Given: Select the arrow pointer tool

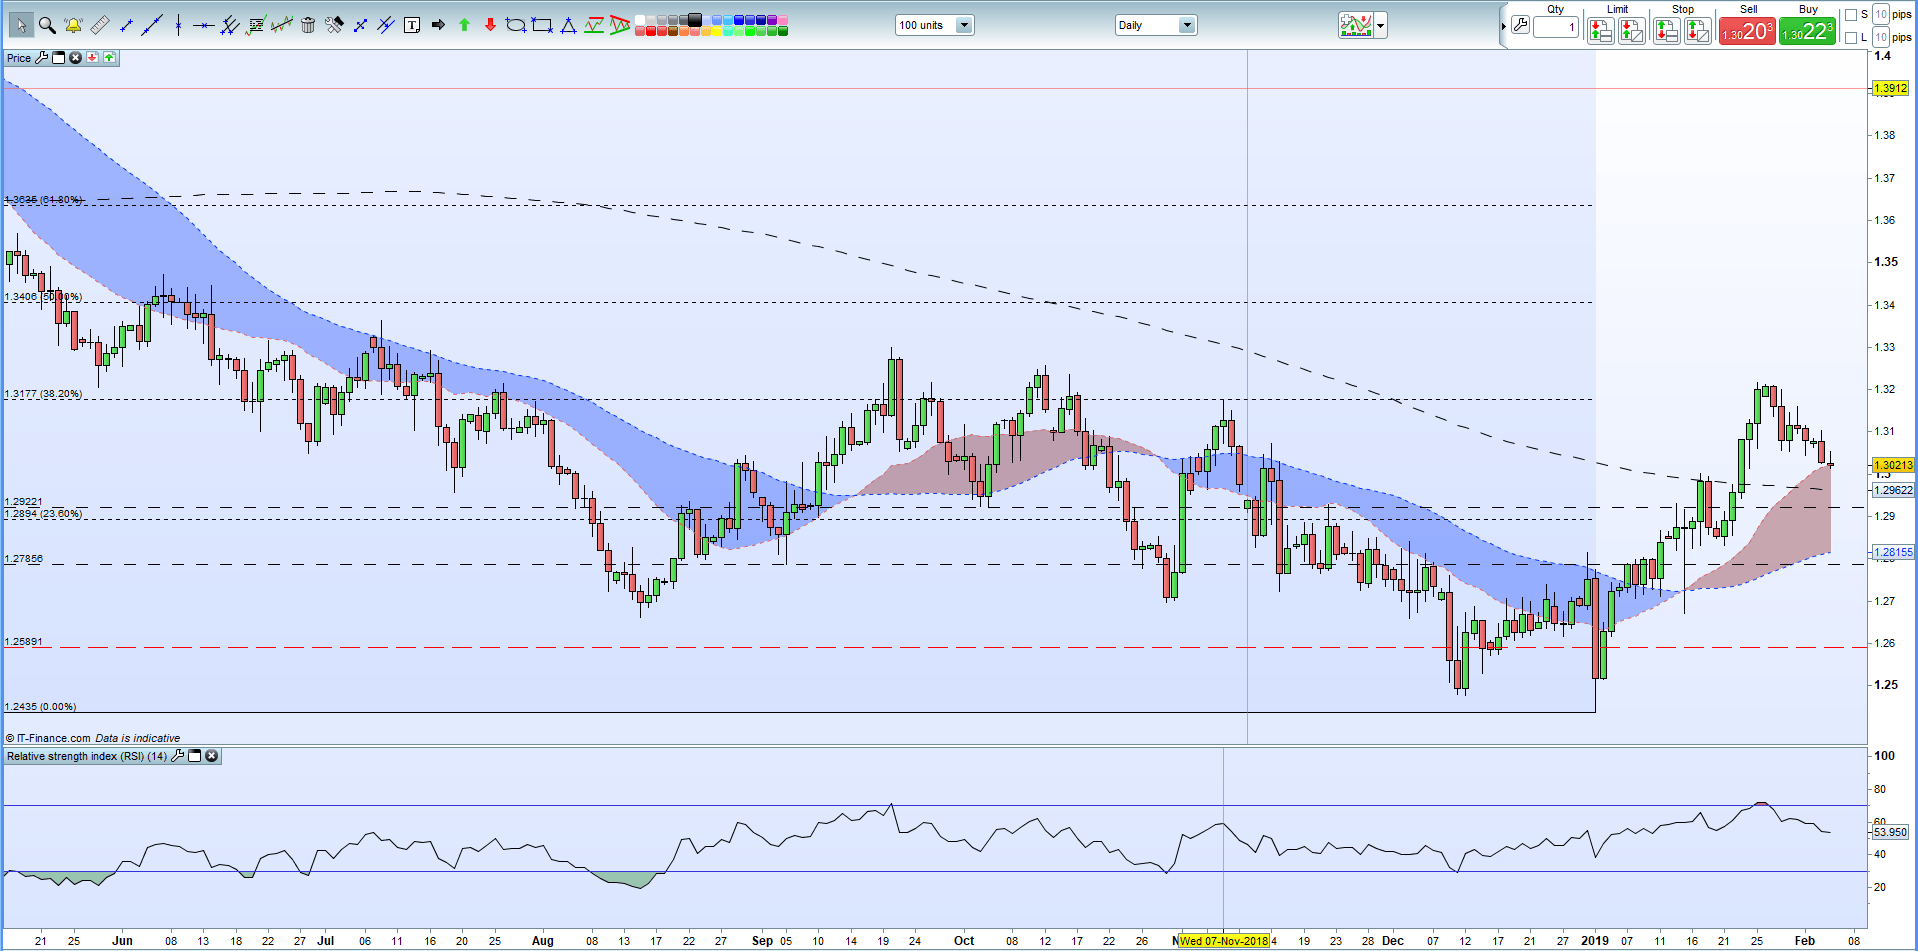Looking at the screenshot, I should [x=21, y=25].
